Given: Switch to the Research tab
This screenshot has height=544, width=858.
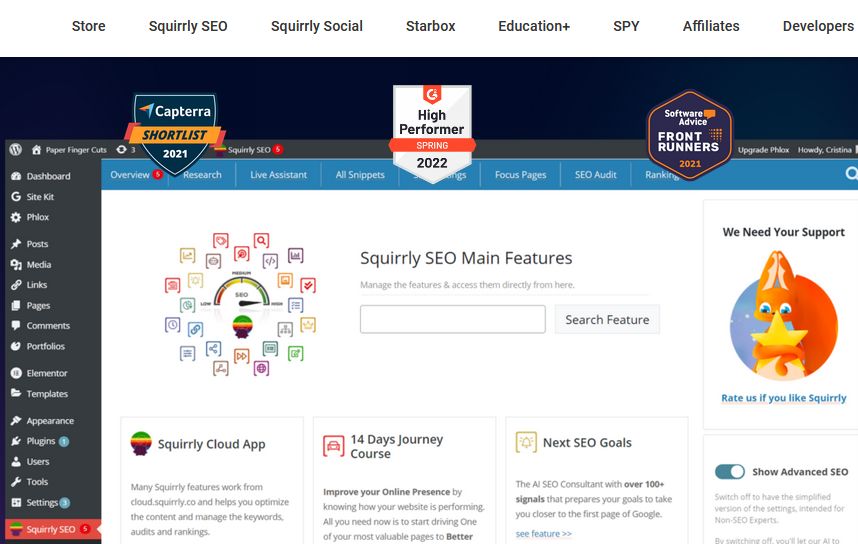Looking at the screenshot, I should coord(202,175).
